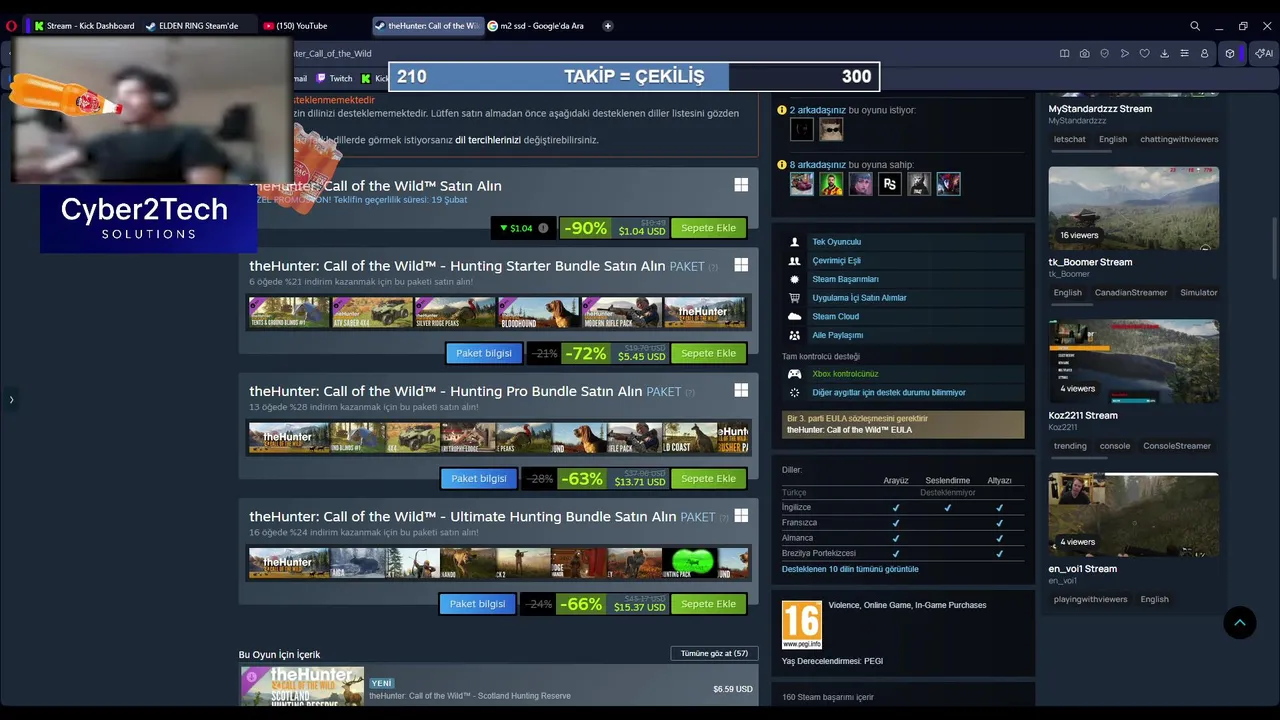This screenshot has height=720, width=1280.
Task: Click the price-drop $1.04 info icon
Action: [543, 228]
